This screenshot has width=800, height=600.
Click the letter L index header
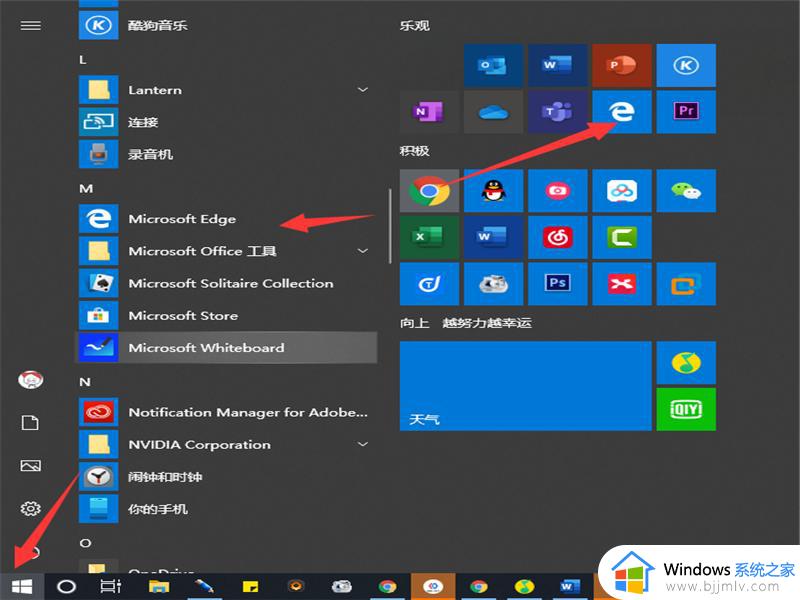pyautogui.click(x=83, y=60)
